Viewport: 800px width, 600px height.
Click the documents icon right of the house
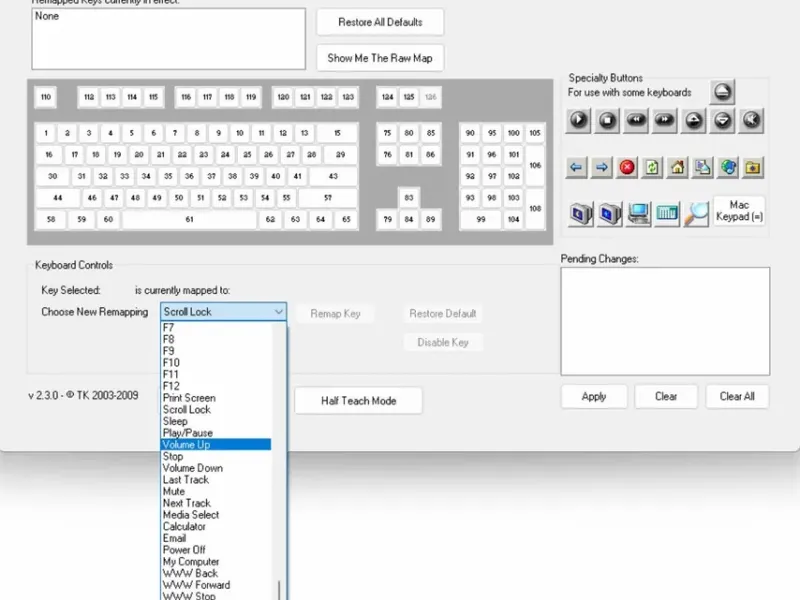[x=703, y=167]
